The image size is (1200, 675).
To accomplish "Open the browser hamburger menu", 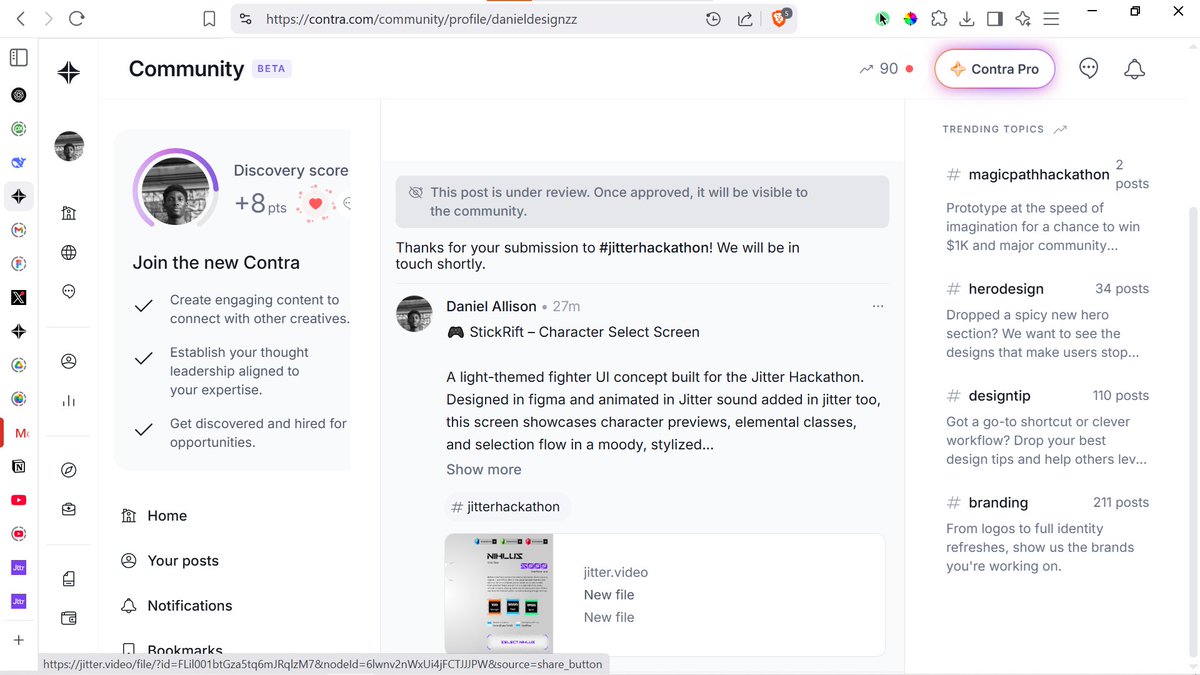I will [x=1051, y=19].
